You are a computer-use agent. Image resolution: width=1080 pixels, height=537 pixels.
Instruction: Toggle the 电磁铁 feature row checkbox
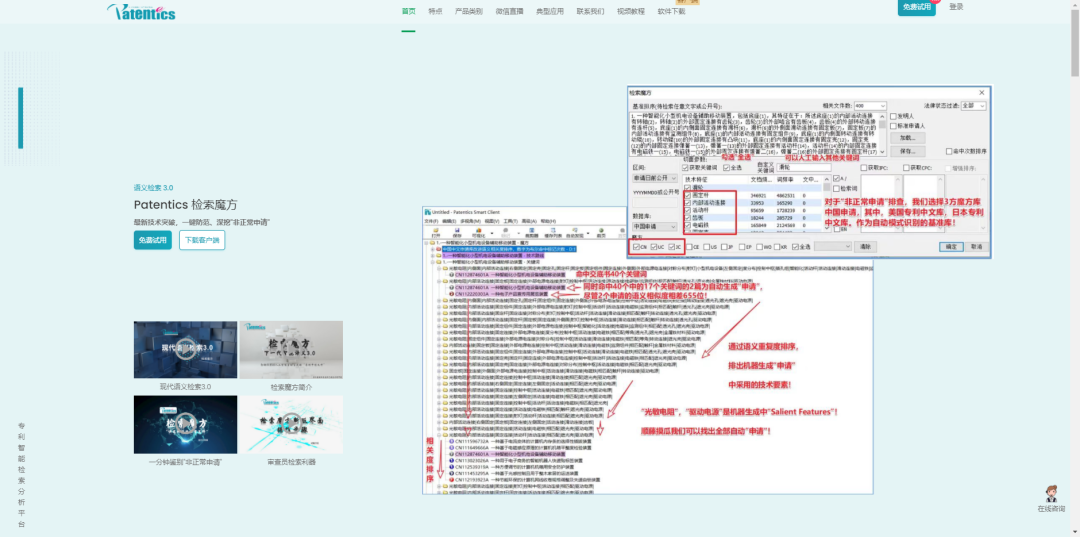[x=687, y=225]
